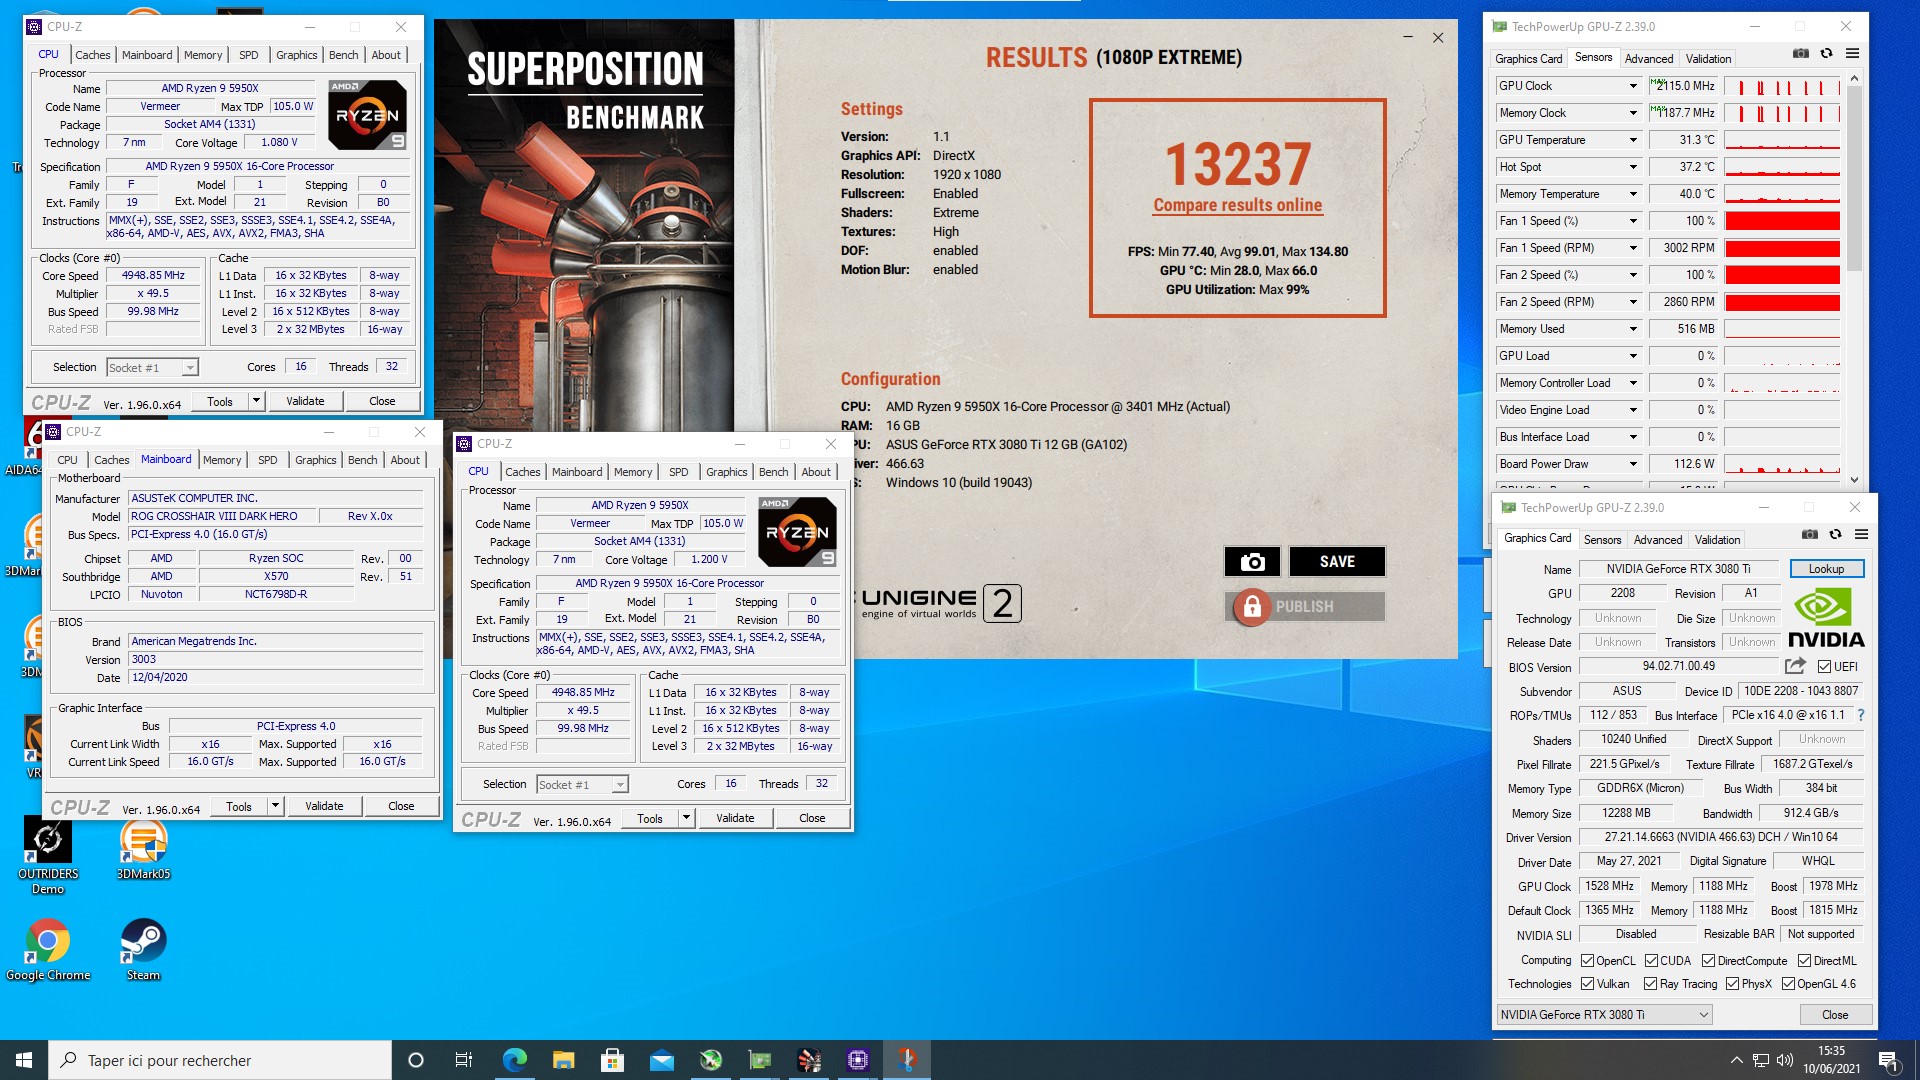Open File Explorer from the taskbar
The width and height of the screenshot is (1920, 1080).
tap(563, 1060)
